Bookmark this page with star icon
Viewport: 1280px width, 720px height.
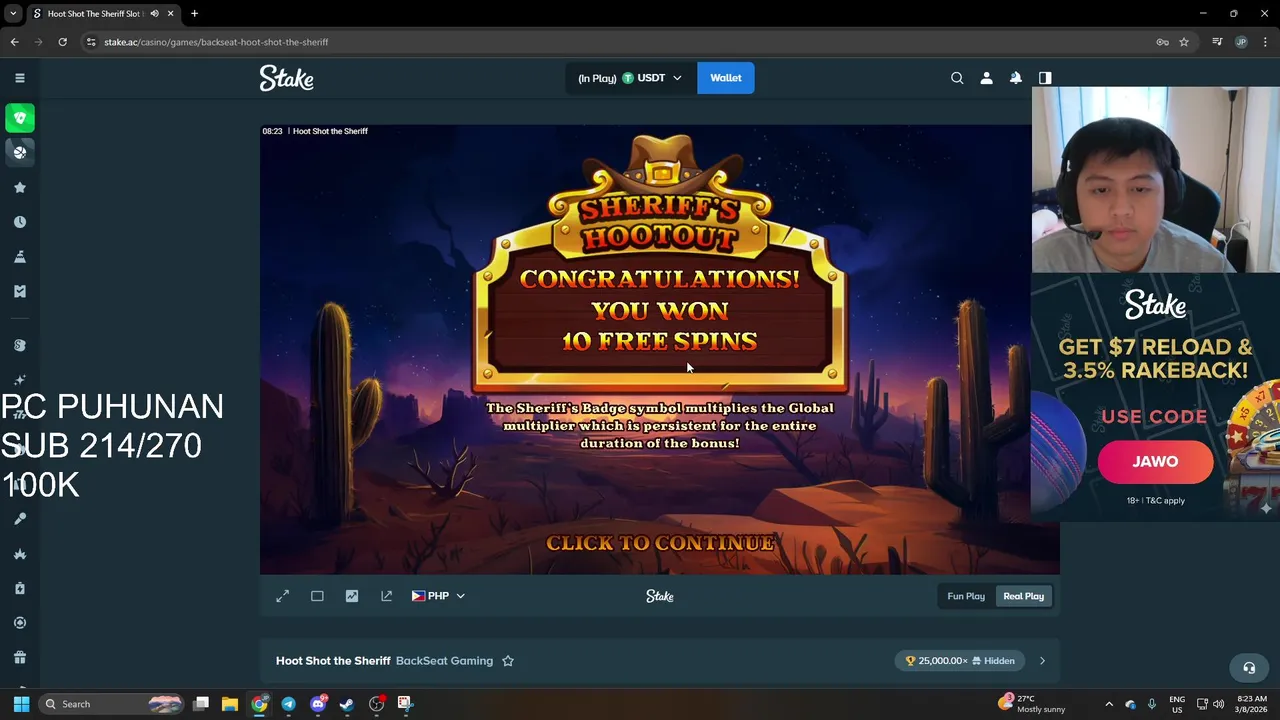point(1184,42)
